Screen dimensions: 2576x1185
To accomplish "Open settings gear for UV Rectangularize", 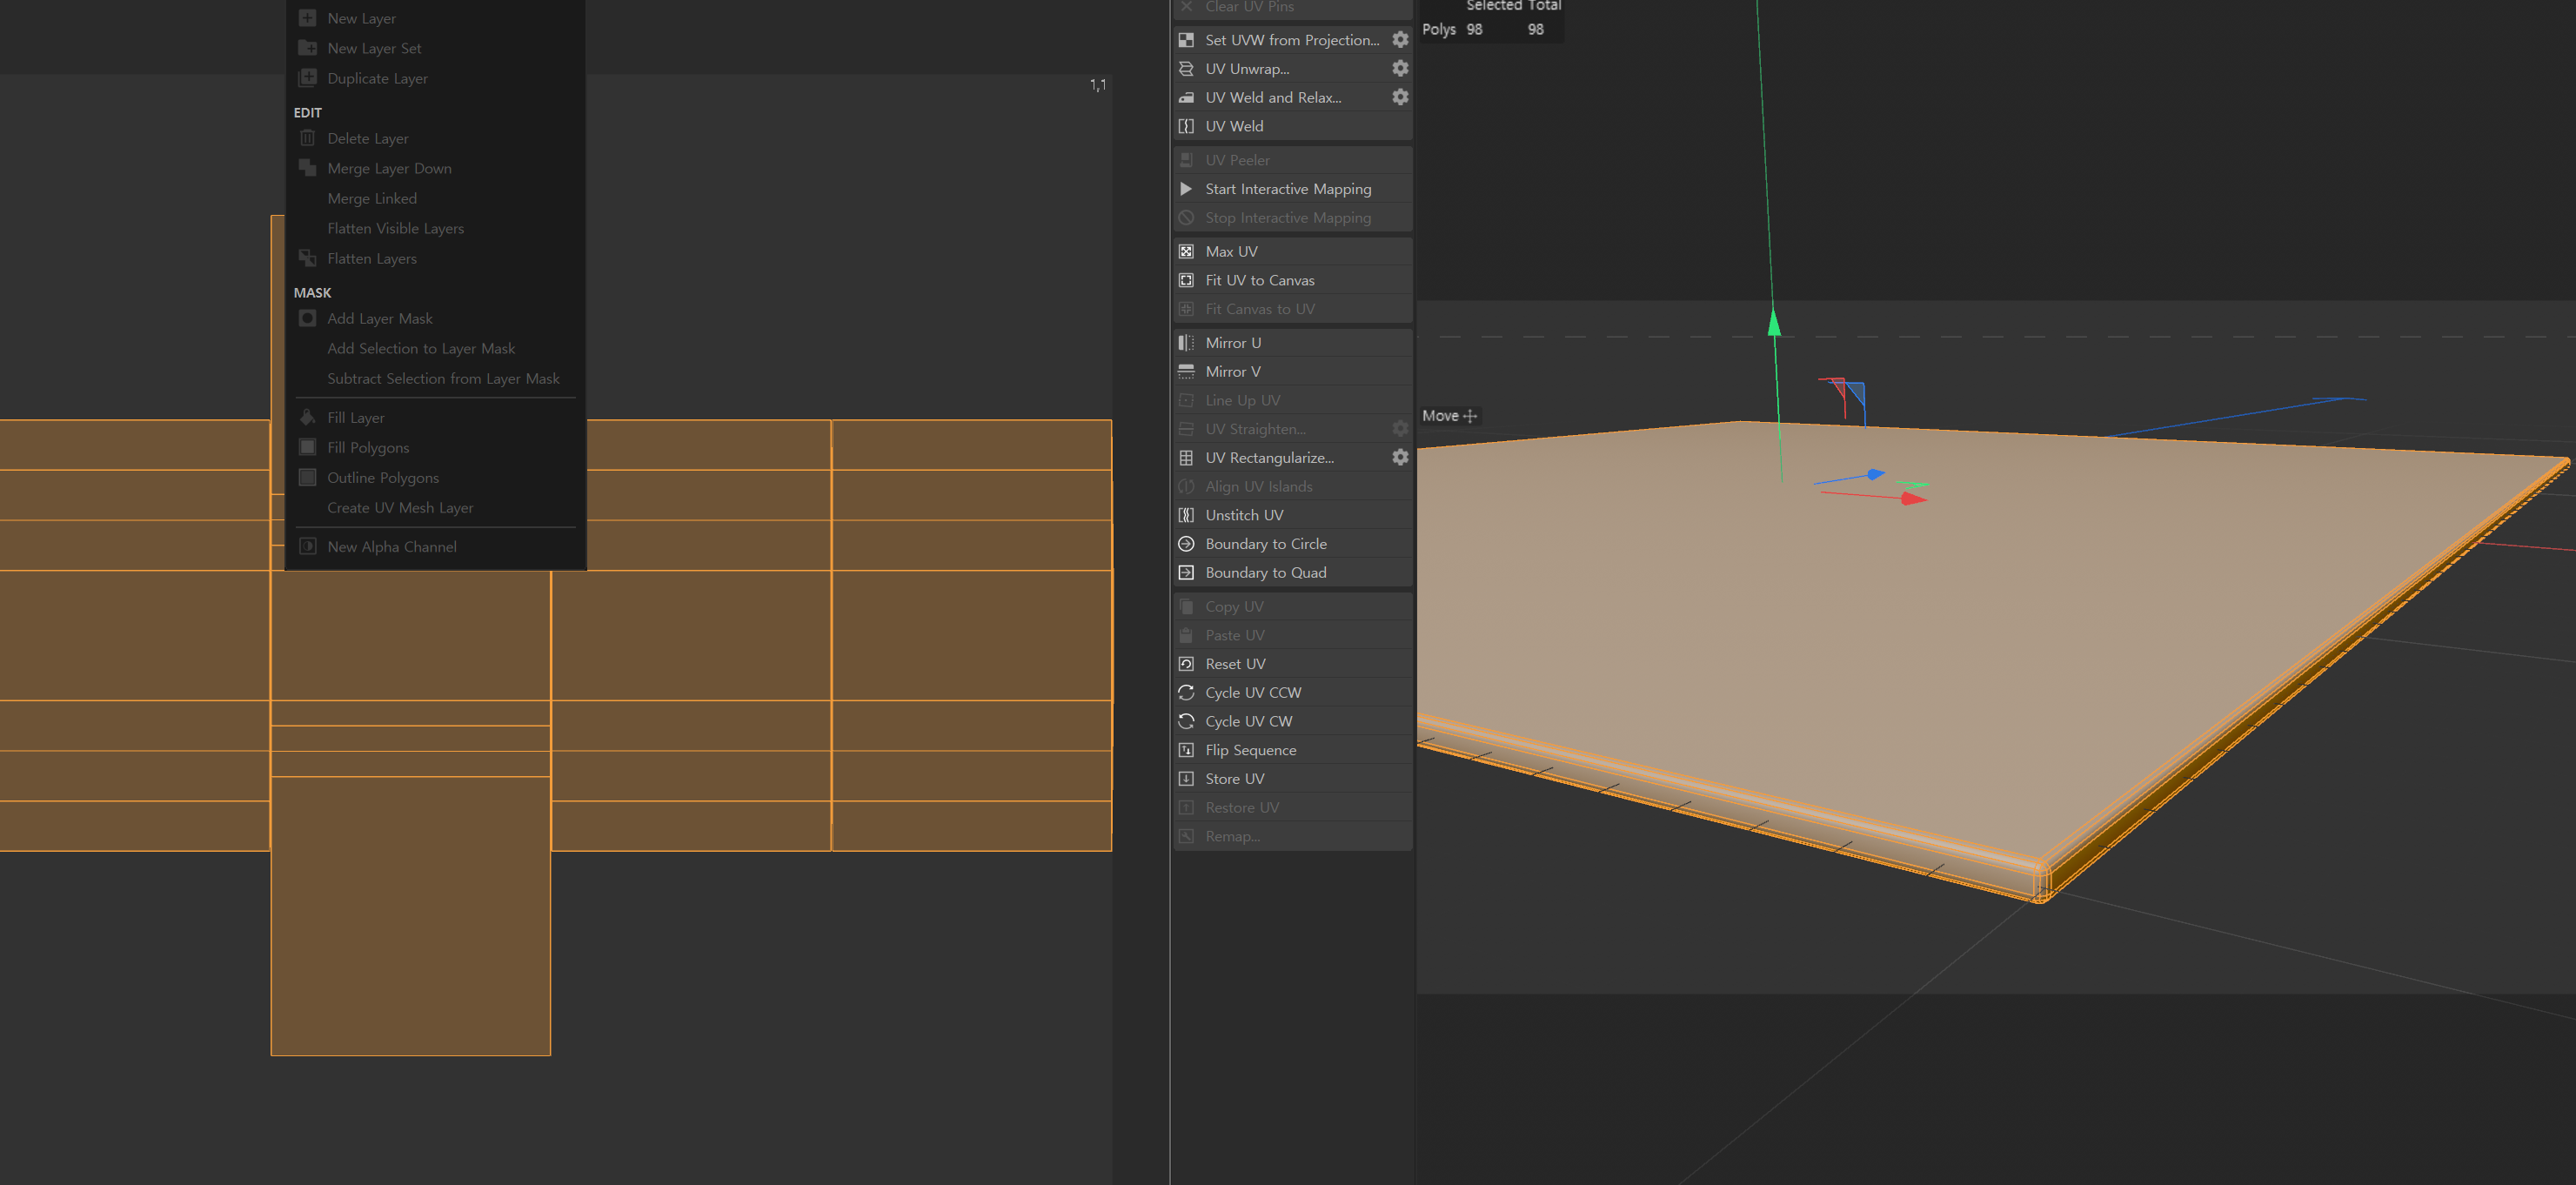I will click(x=1400, y=457).
